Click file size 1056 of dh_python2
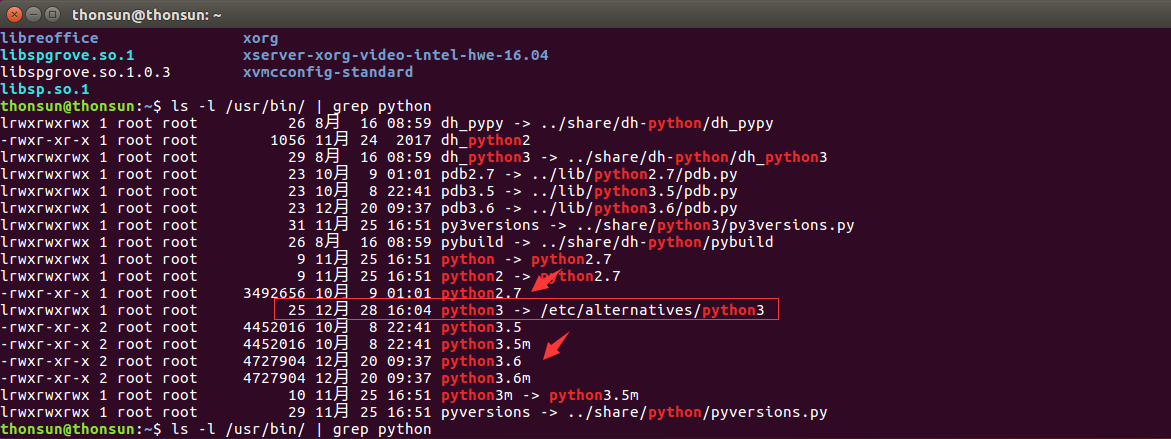 pos(288,140)
